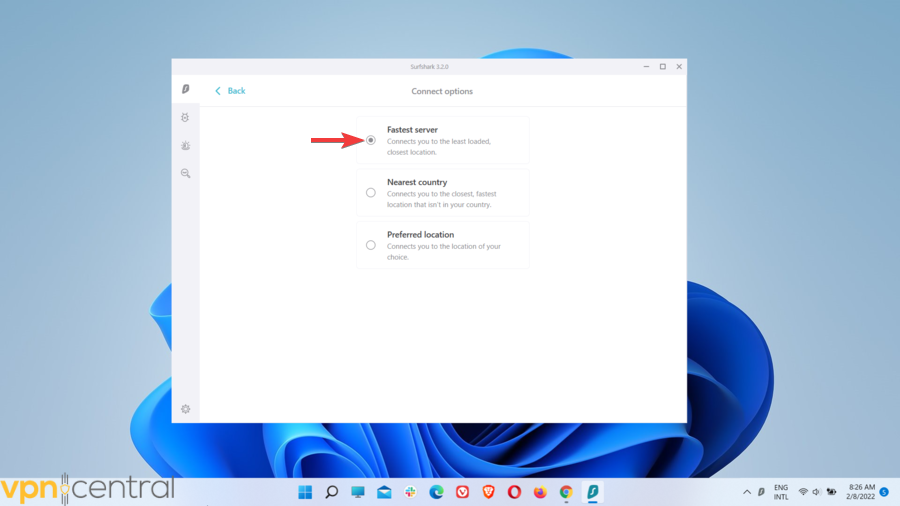Select the Preferred location radio button
Image resolution: width=900 pixels, height=506 pixels.
pos(371,245)
